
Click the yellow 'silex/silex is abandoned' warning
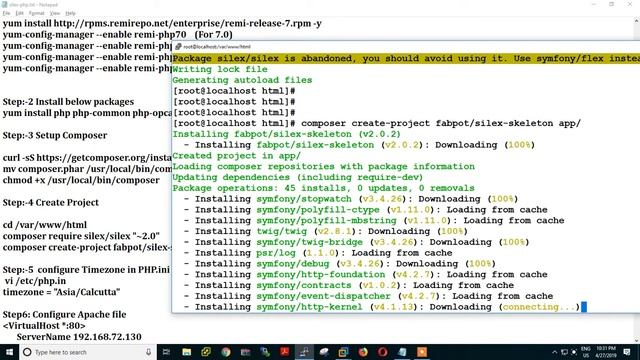pos(406,58)
